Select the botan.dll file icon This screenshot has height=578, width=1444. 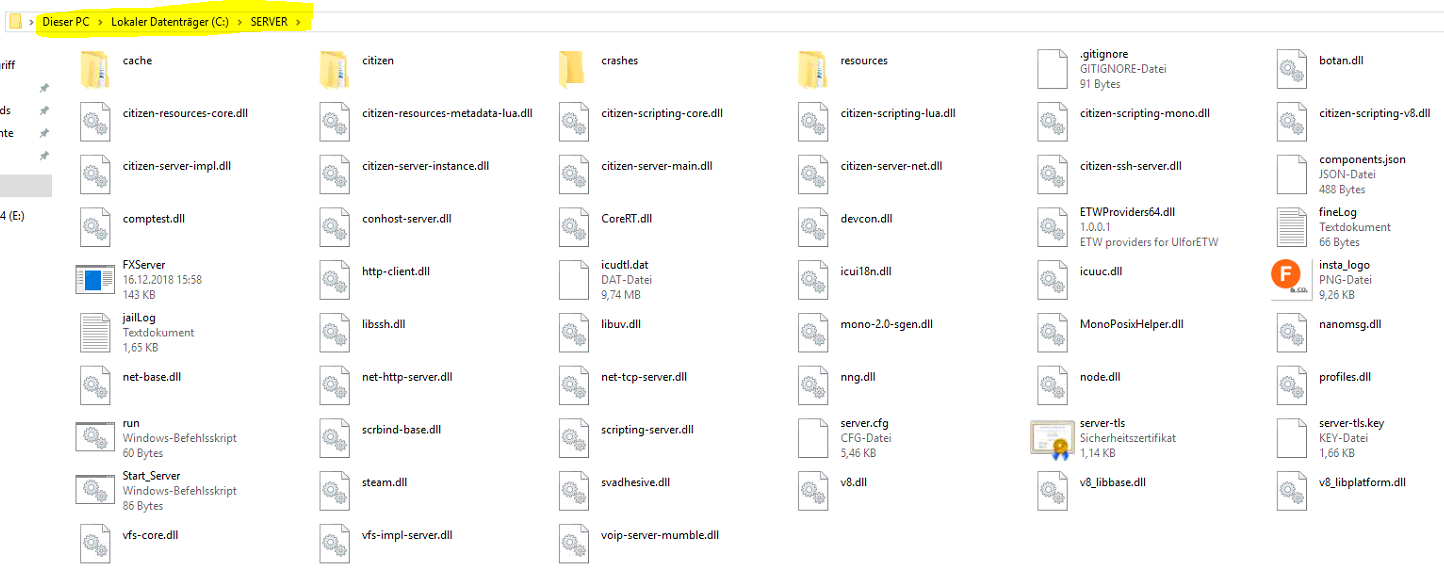pos(1292,69)
